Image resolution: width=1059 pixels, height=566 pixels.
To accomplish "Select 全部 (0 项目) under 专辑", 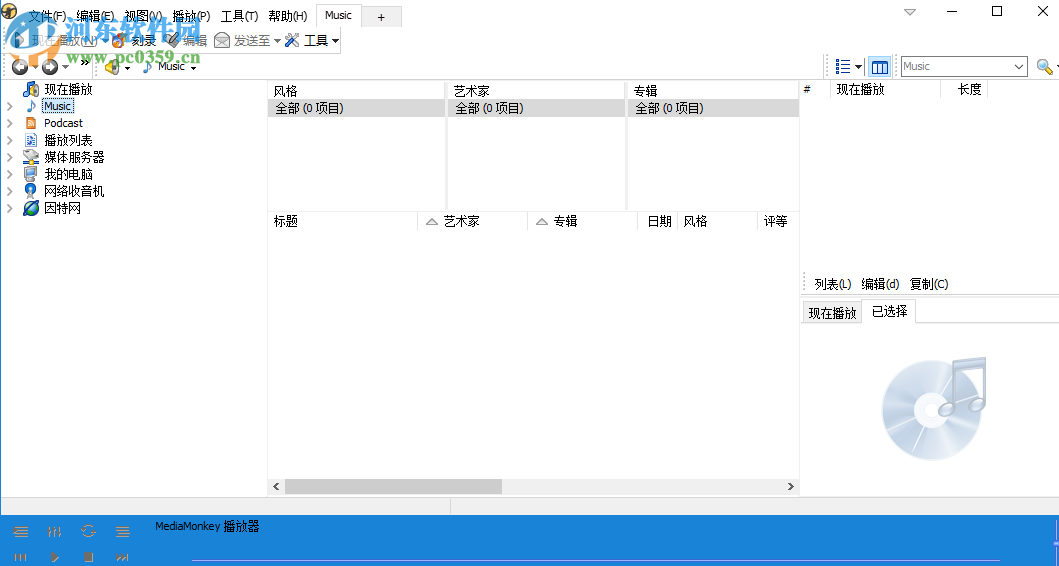I will 713,108.
